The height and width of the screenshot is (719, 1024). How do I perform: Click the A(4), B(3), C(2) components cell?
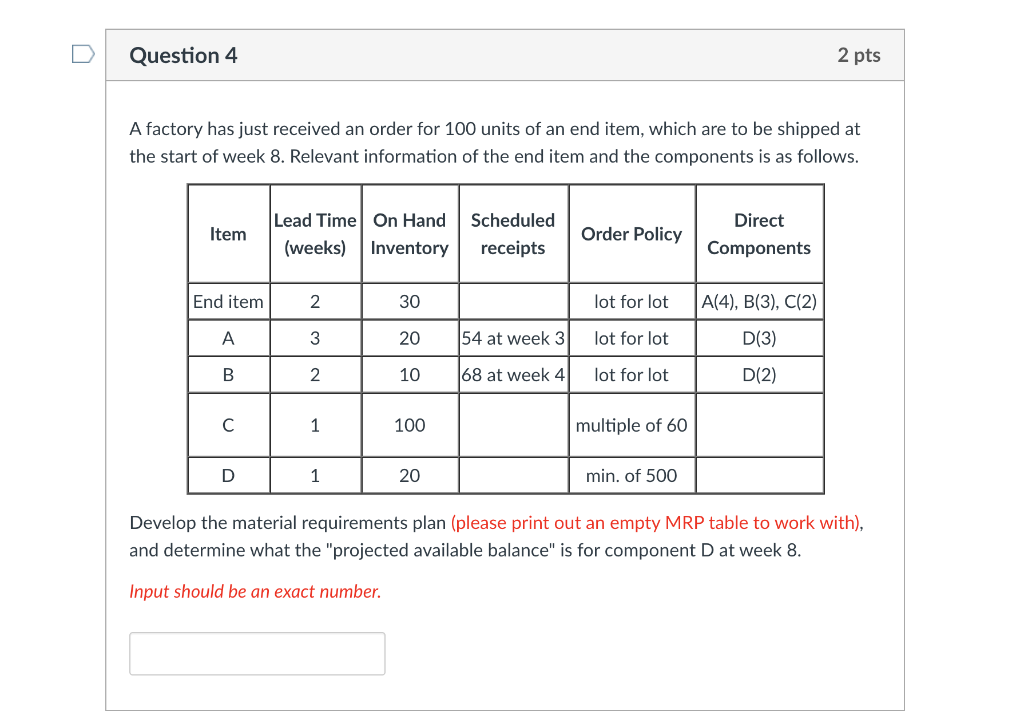pos(759,301)
